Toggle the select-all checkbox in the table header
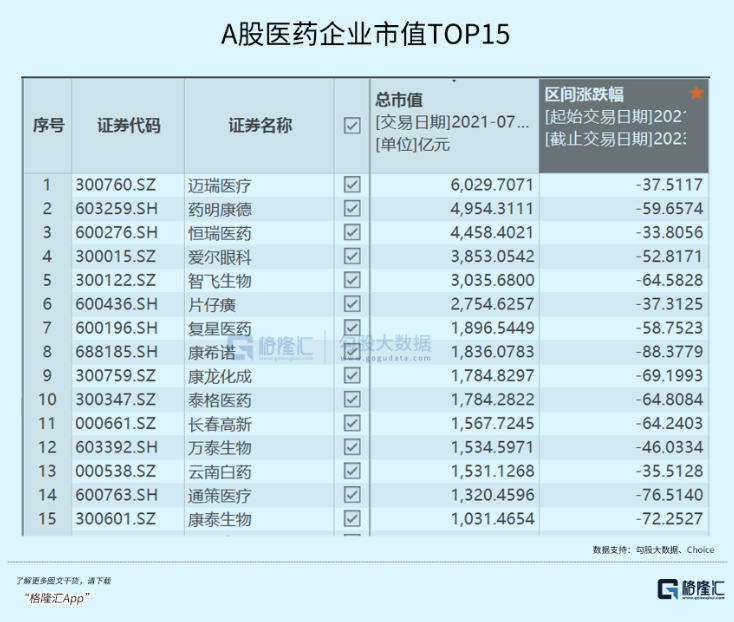Screen dimensions: 734x622 (352, 125)
